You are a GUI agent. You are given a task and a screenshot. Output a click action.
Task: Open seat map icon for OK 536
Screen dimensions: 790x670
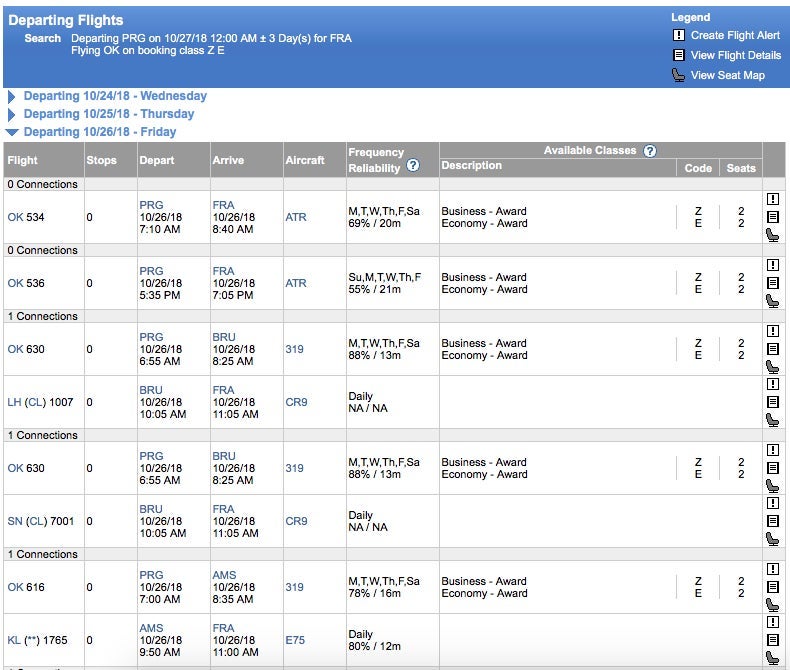772,301
